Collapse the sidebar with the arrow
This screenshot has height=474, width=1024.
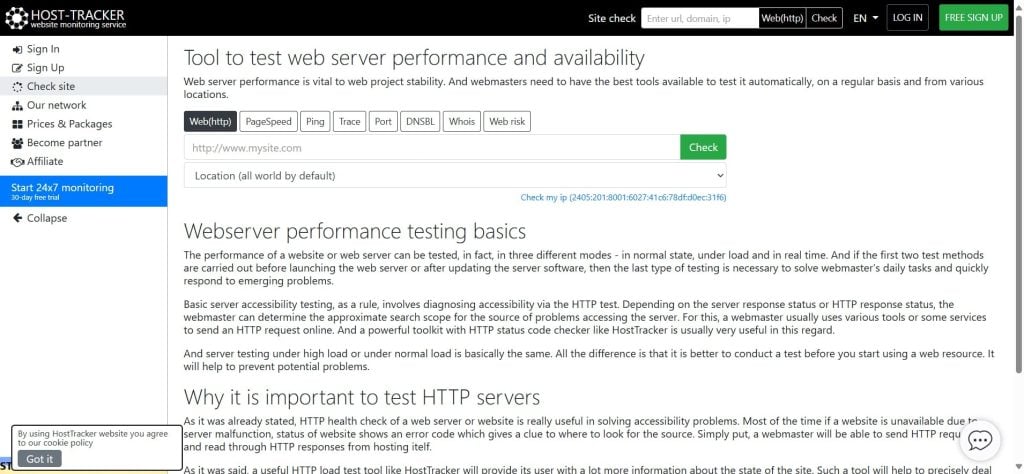tap(17, 218)
